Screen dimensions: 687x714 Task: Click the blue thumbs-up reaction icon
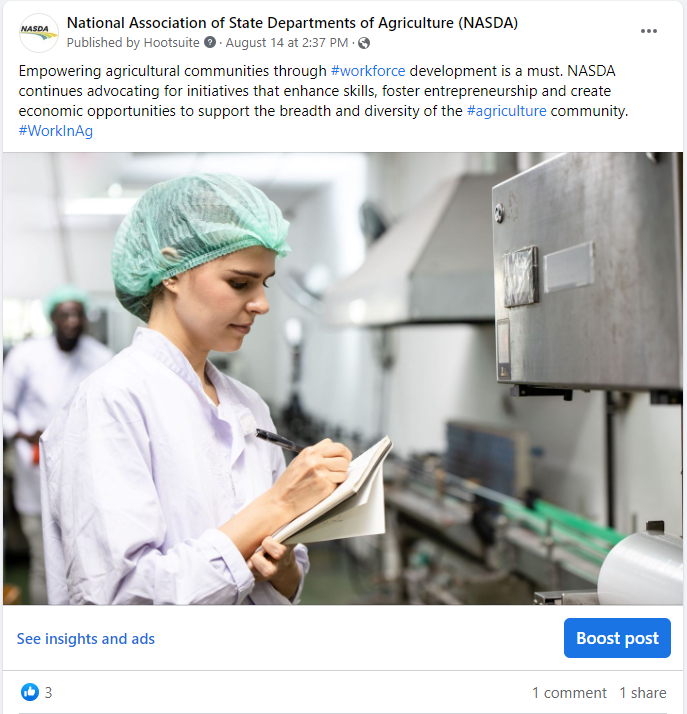pos(30,692)
